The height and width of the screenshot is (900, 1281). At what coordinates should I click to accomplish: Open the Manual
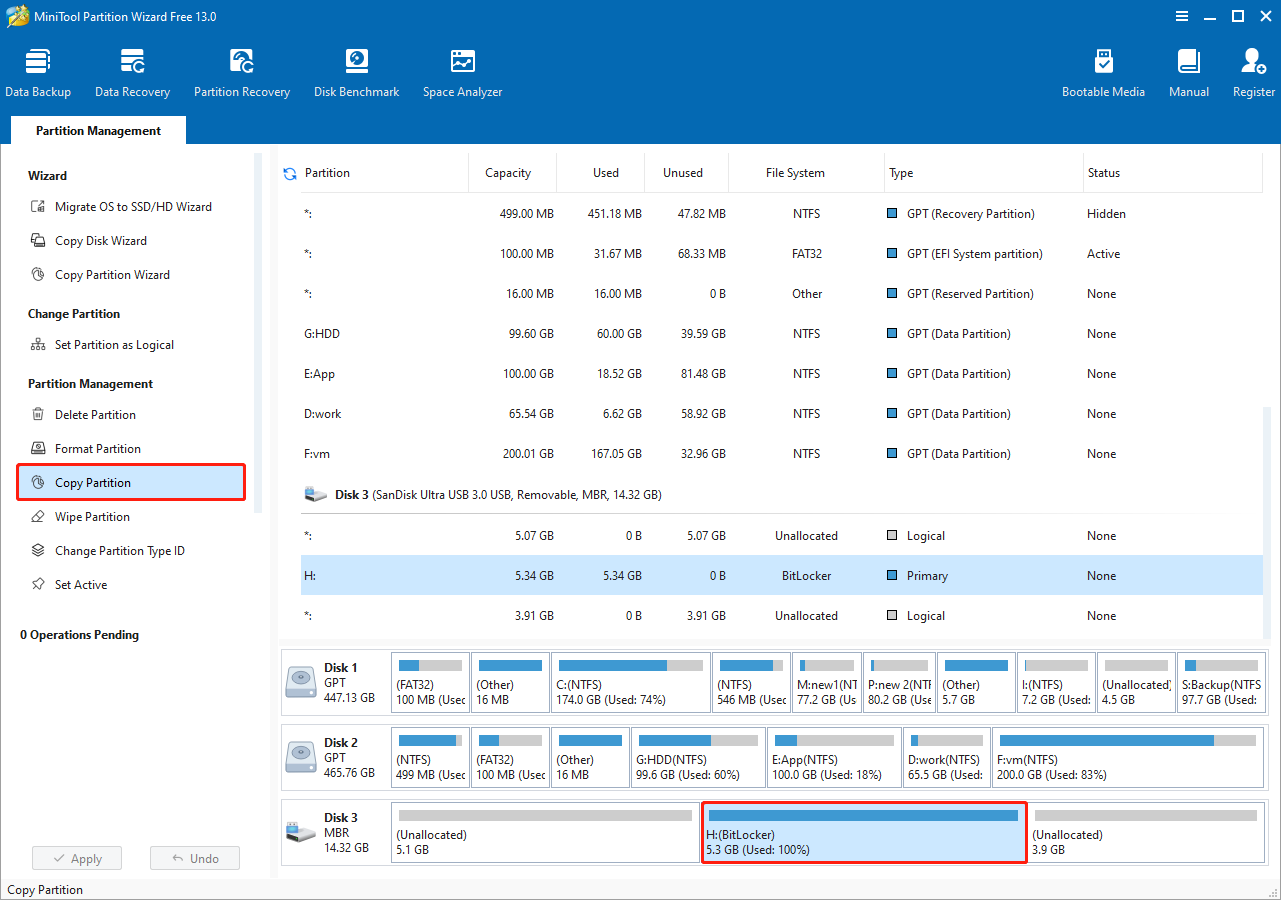(1187, 70)
